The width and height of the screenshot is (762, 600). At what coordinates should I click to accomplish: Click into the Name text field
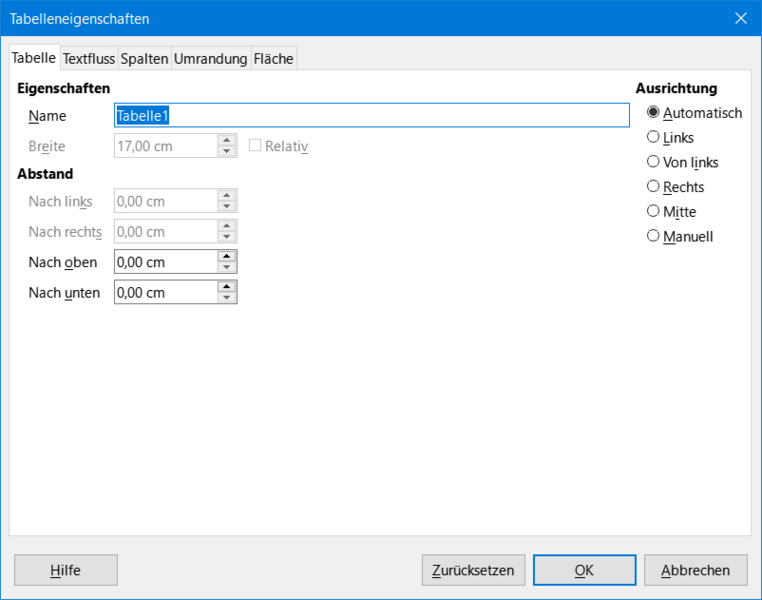click(x=372, y=115)
